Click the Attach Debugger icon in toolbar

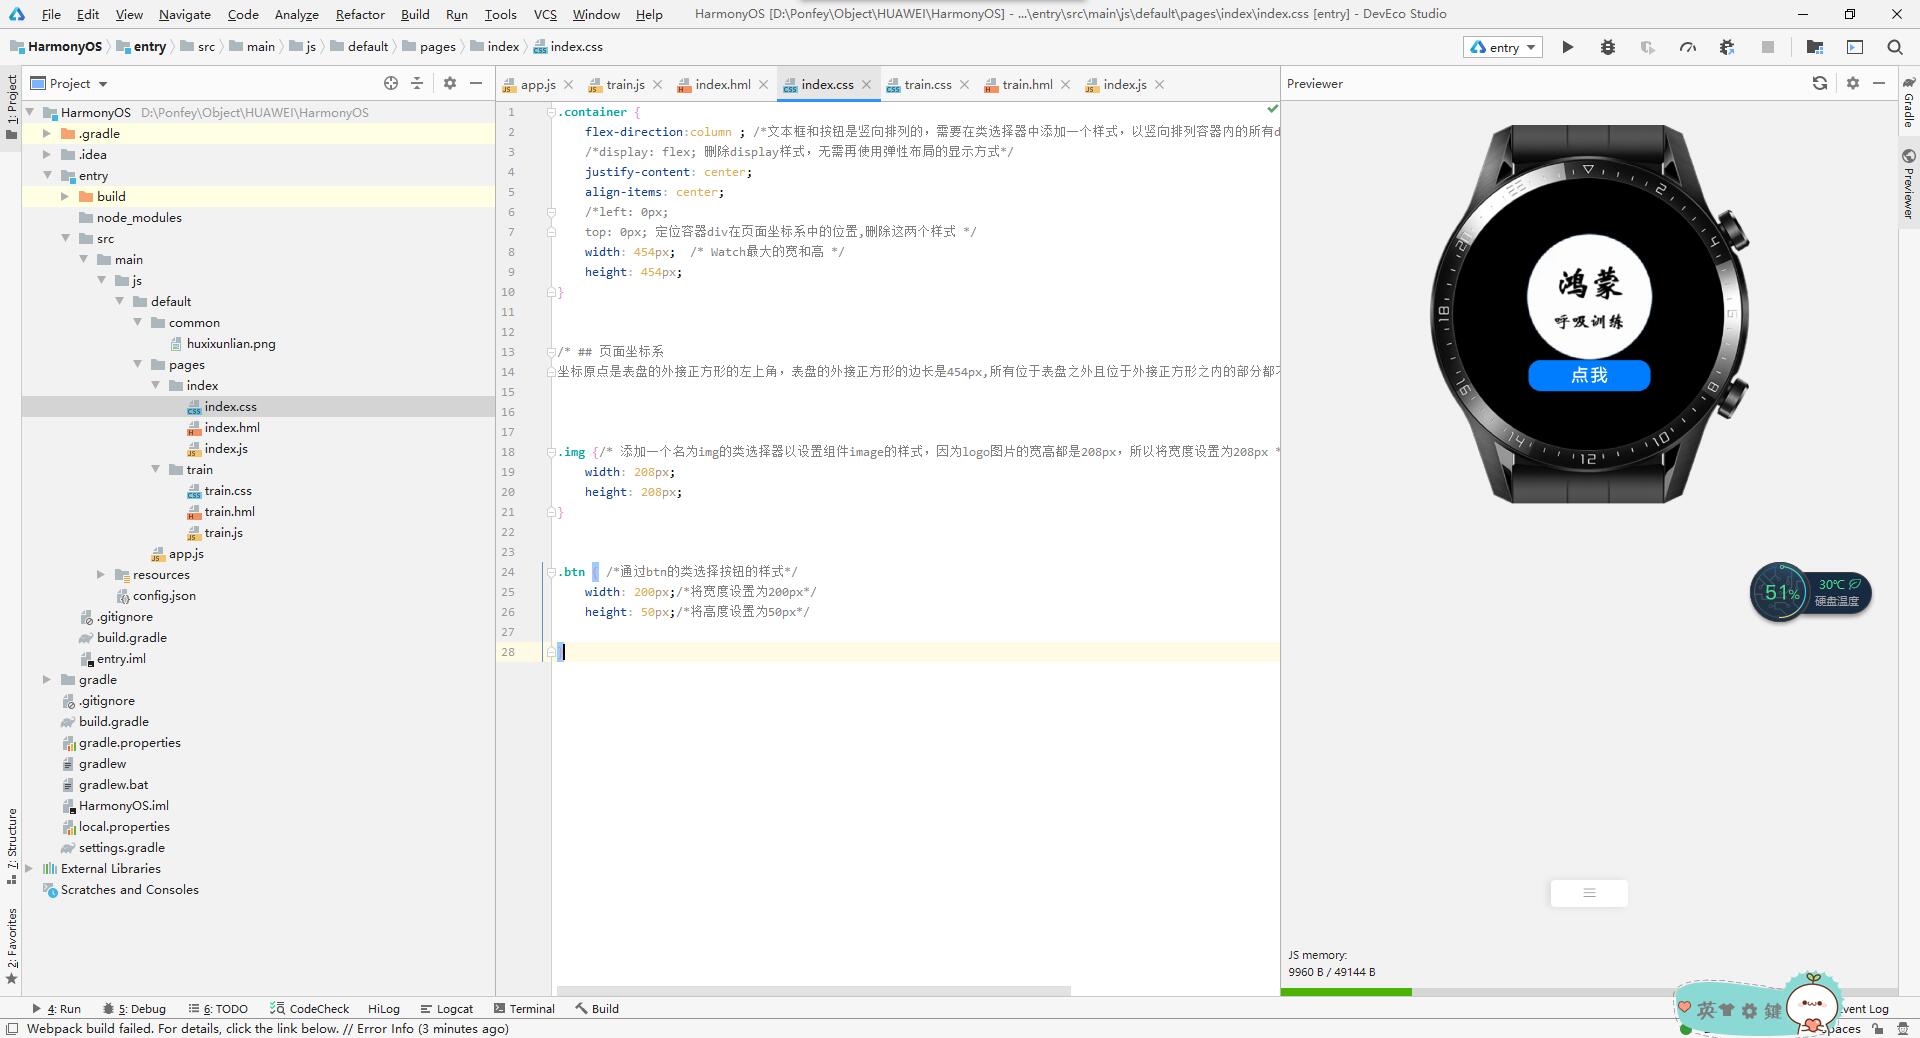click(1727, 47)
